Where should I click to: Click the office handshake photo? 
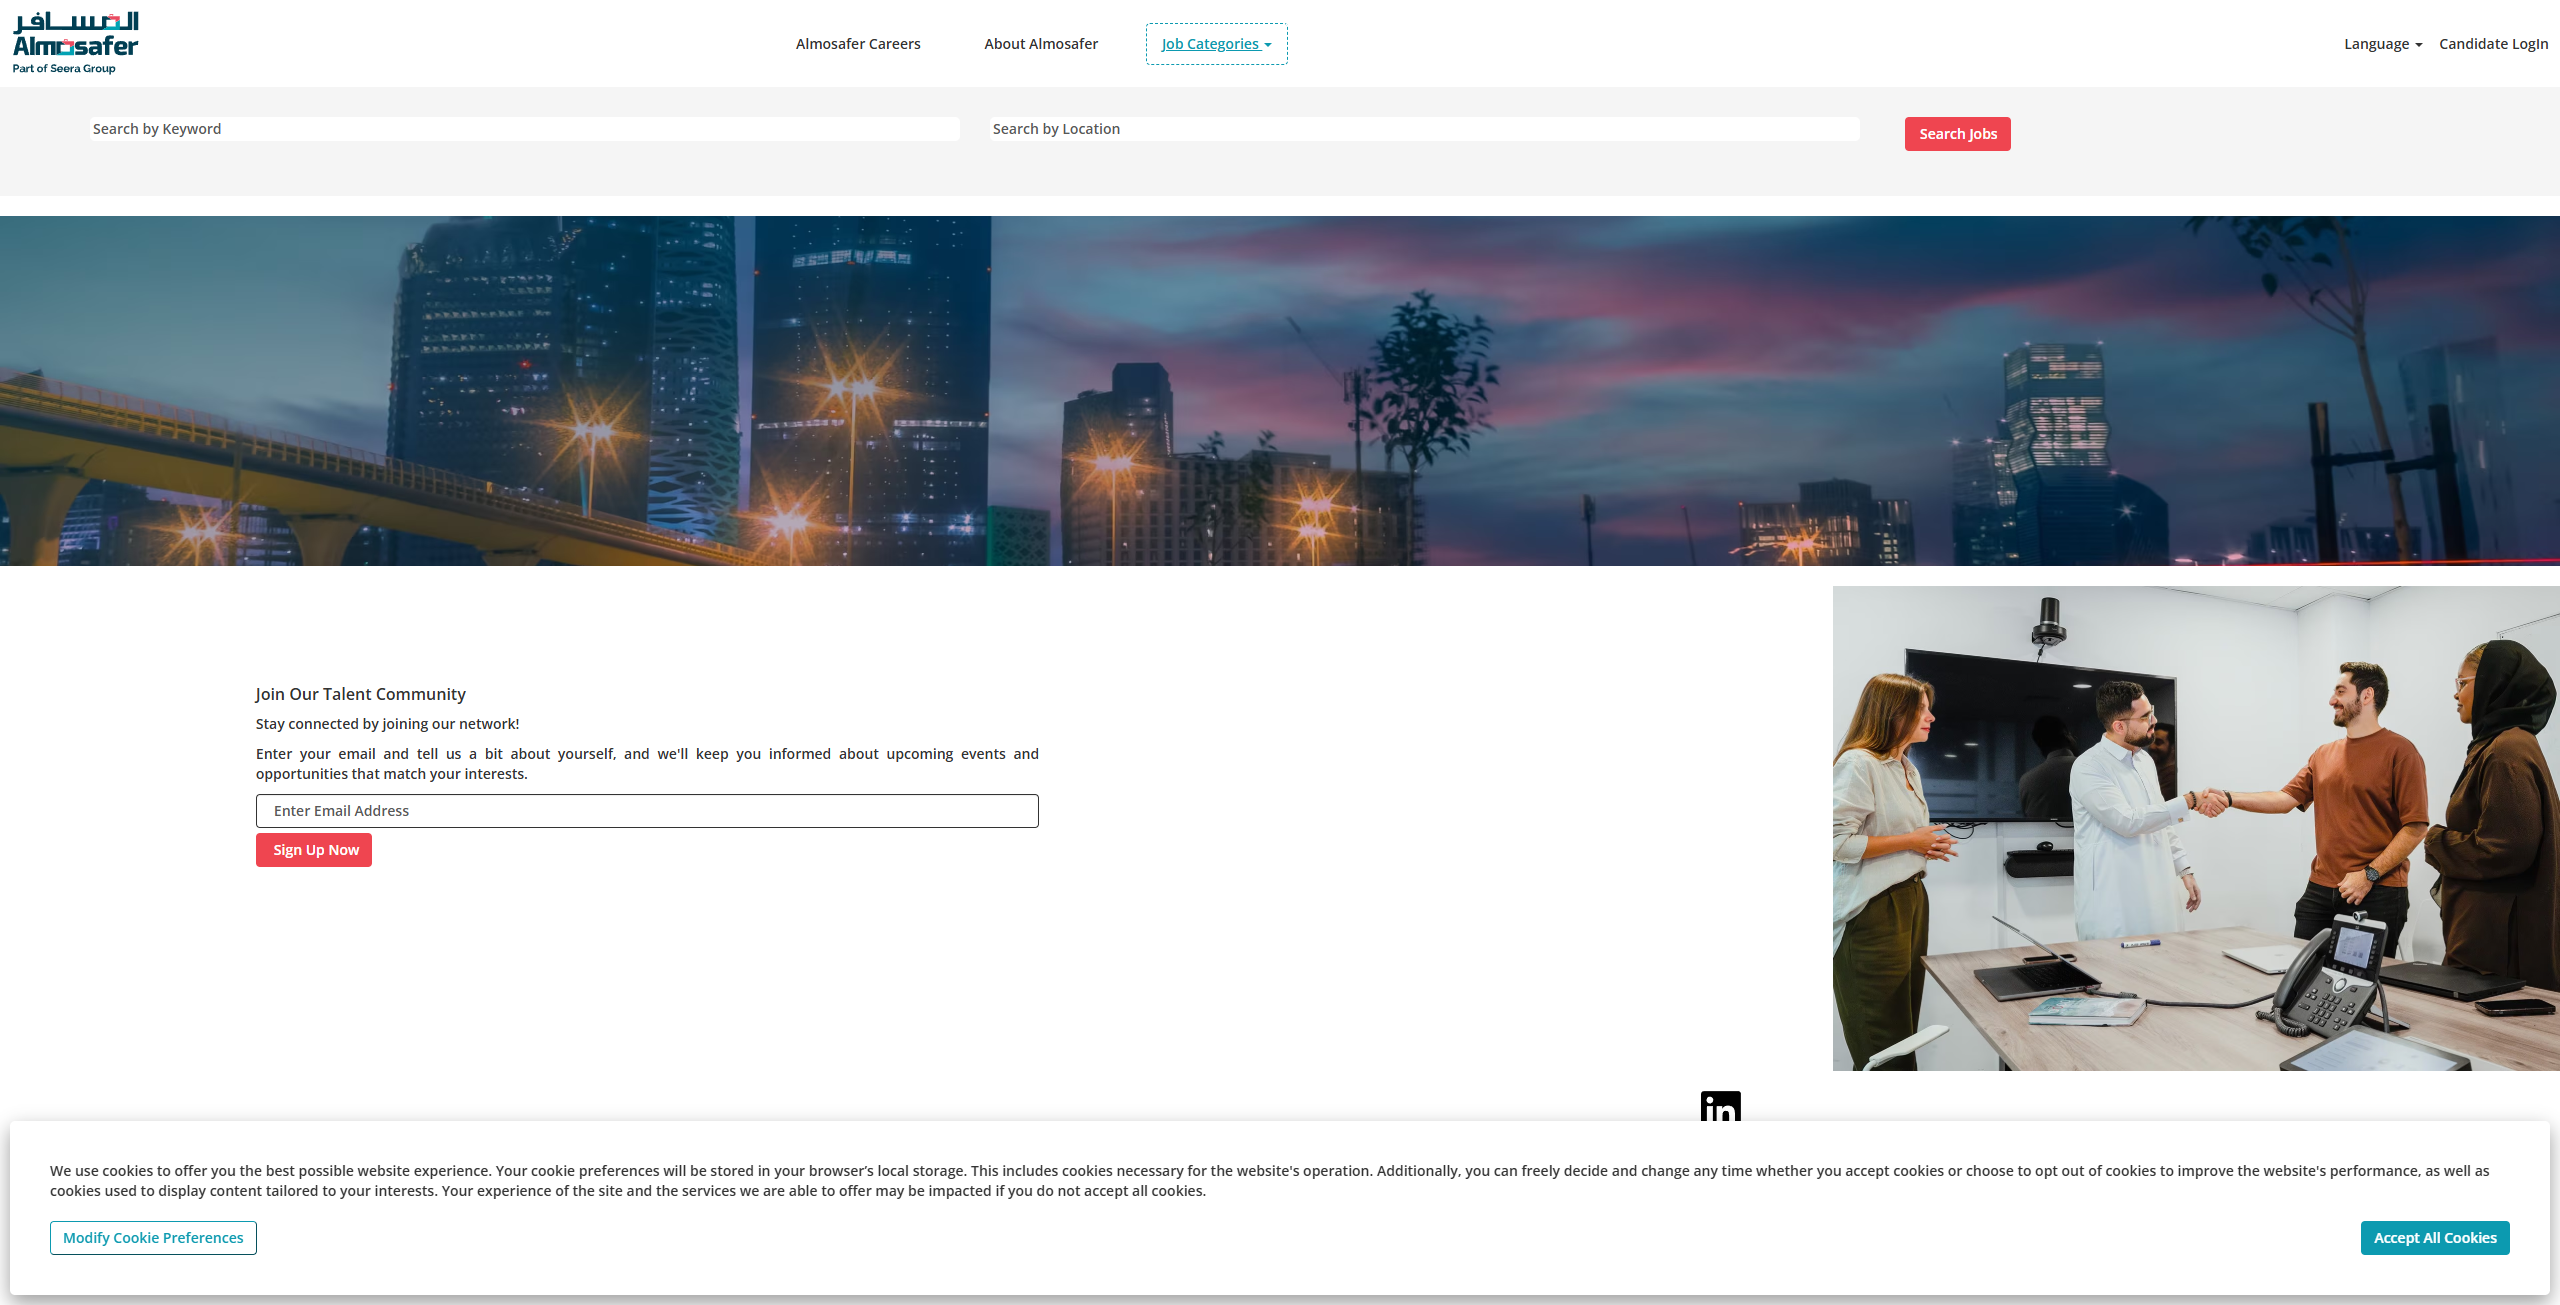click(2195, 828)
